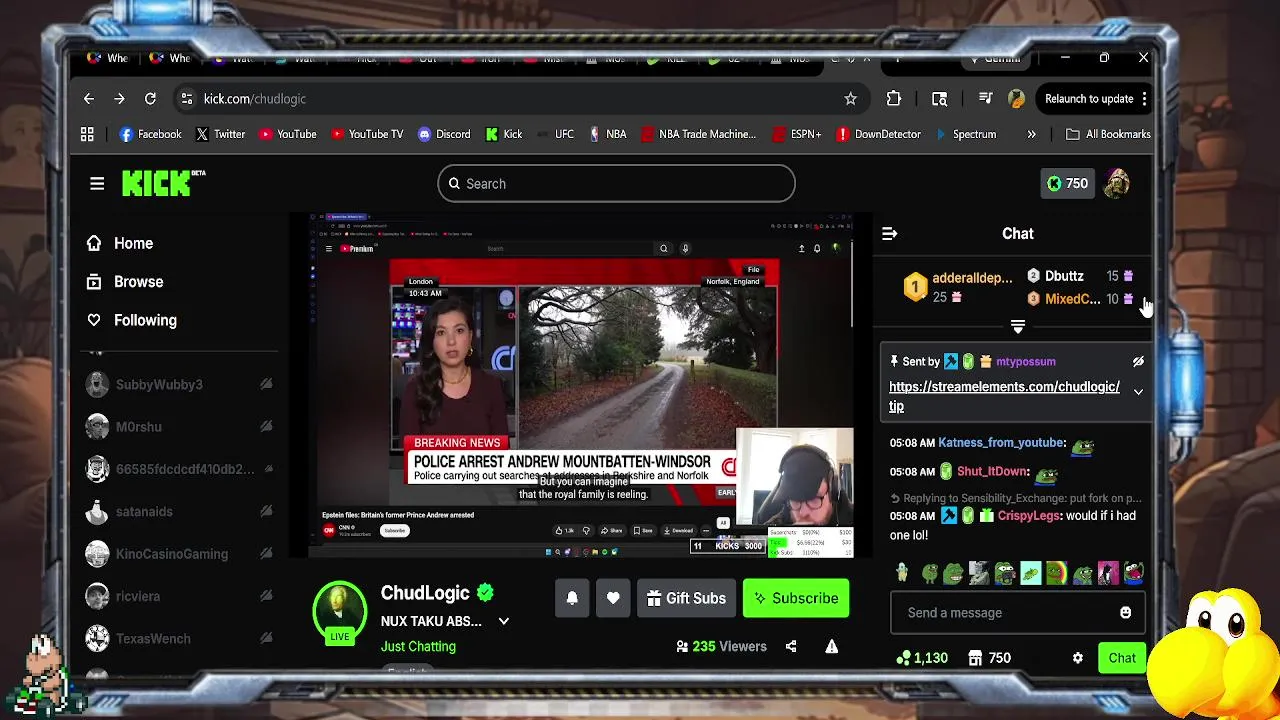The image size is (1280, 720).
Task: Click the share stream icon
Action: pyautogui.click(x=791, y=646)
